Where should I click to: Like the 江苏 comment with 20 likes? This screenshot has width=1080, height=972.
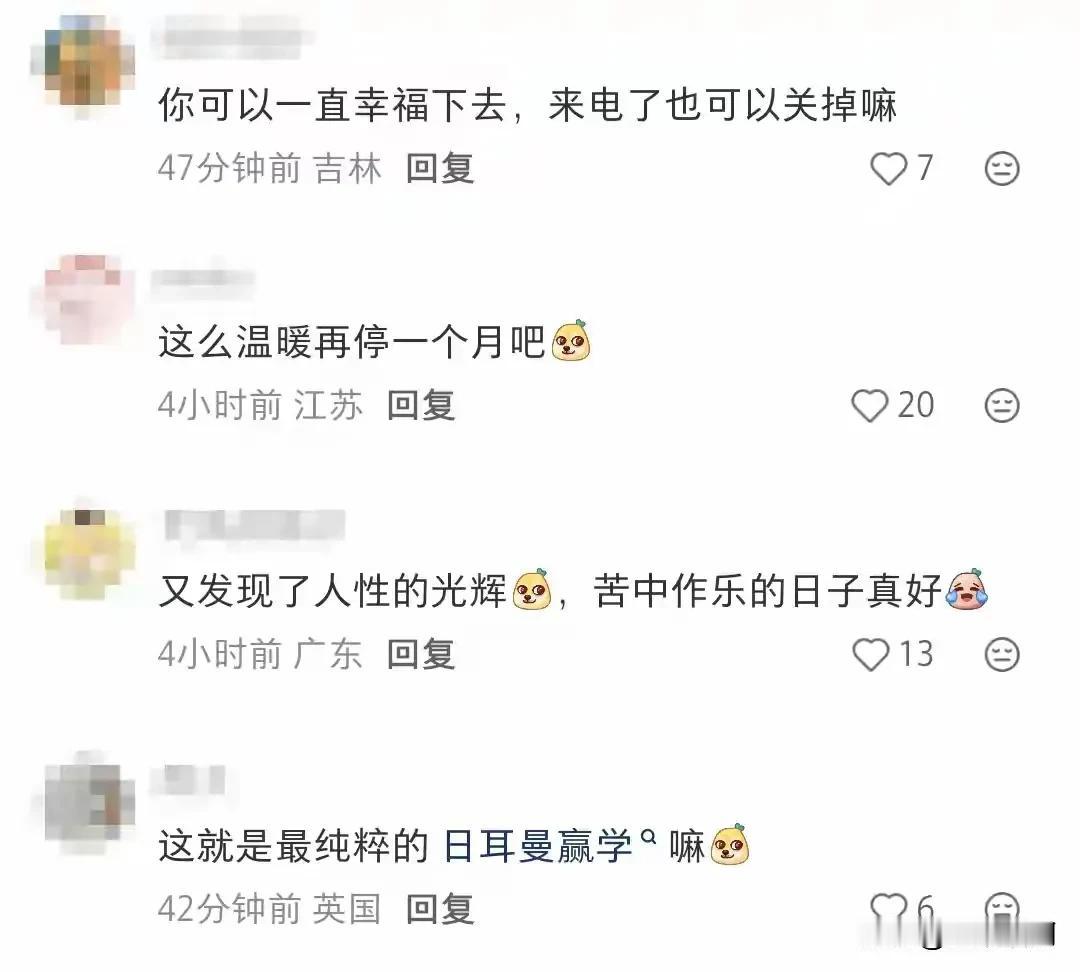pos(870,405)
